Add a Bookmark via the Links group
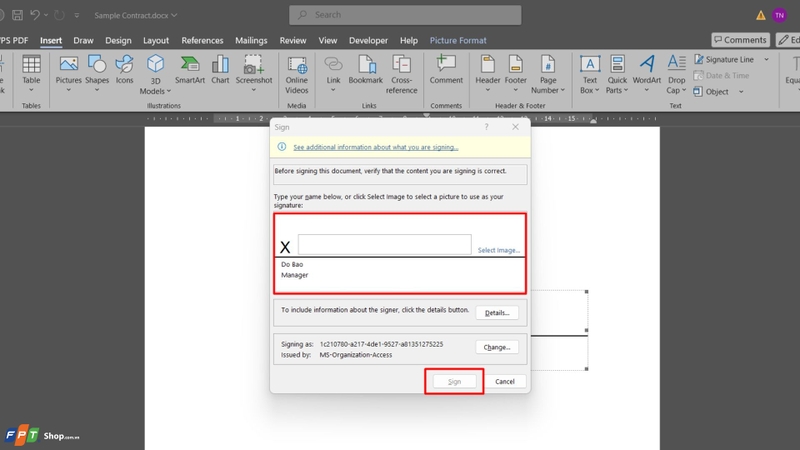 pyautogui.click(x=365, y=70)
